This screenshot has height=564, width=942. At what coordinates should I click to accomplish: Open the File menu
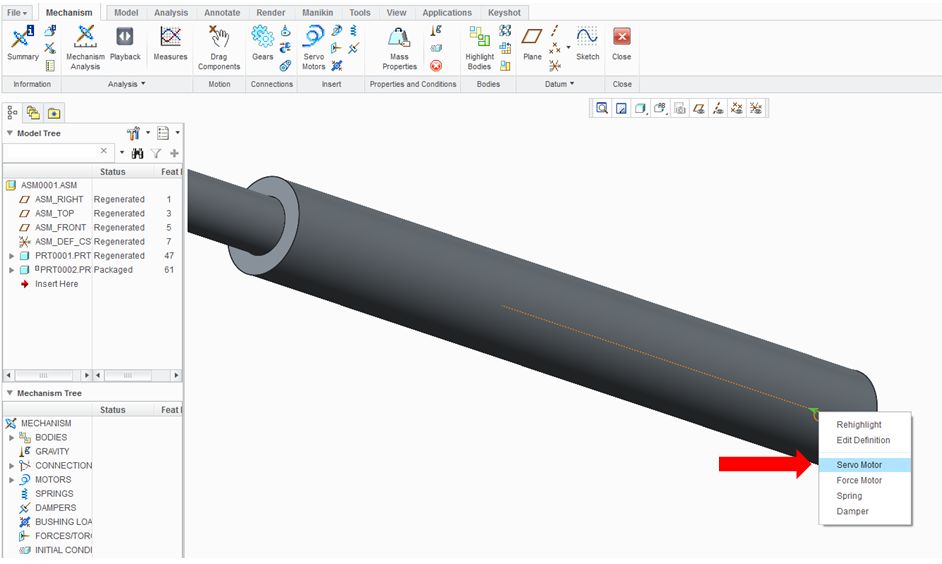[17, 13]
